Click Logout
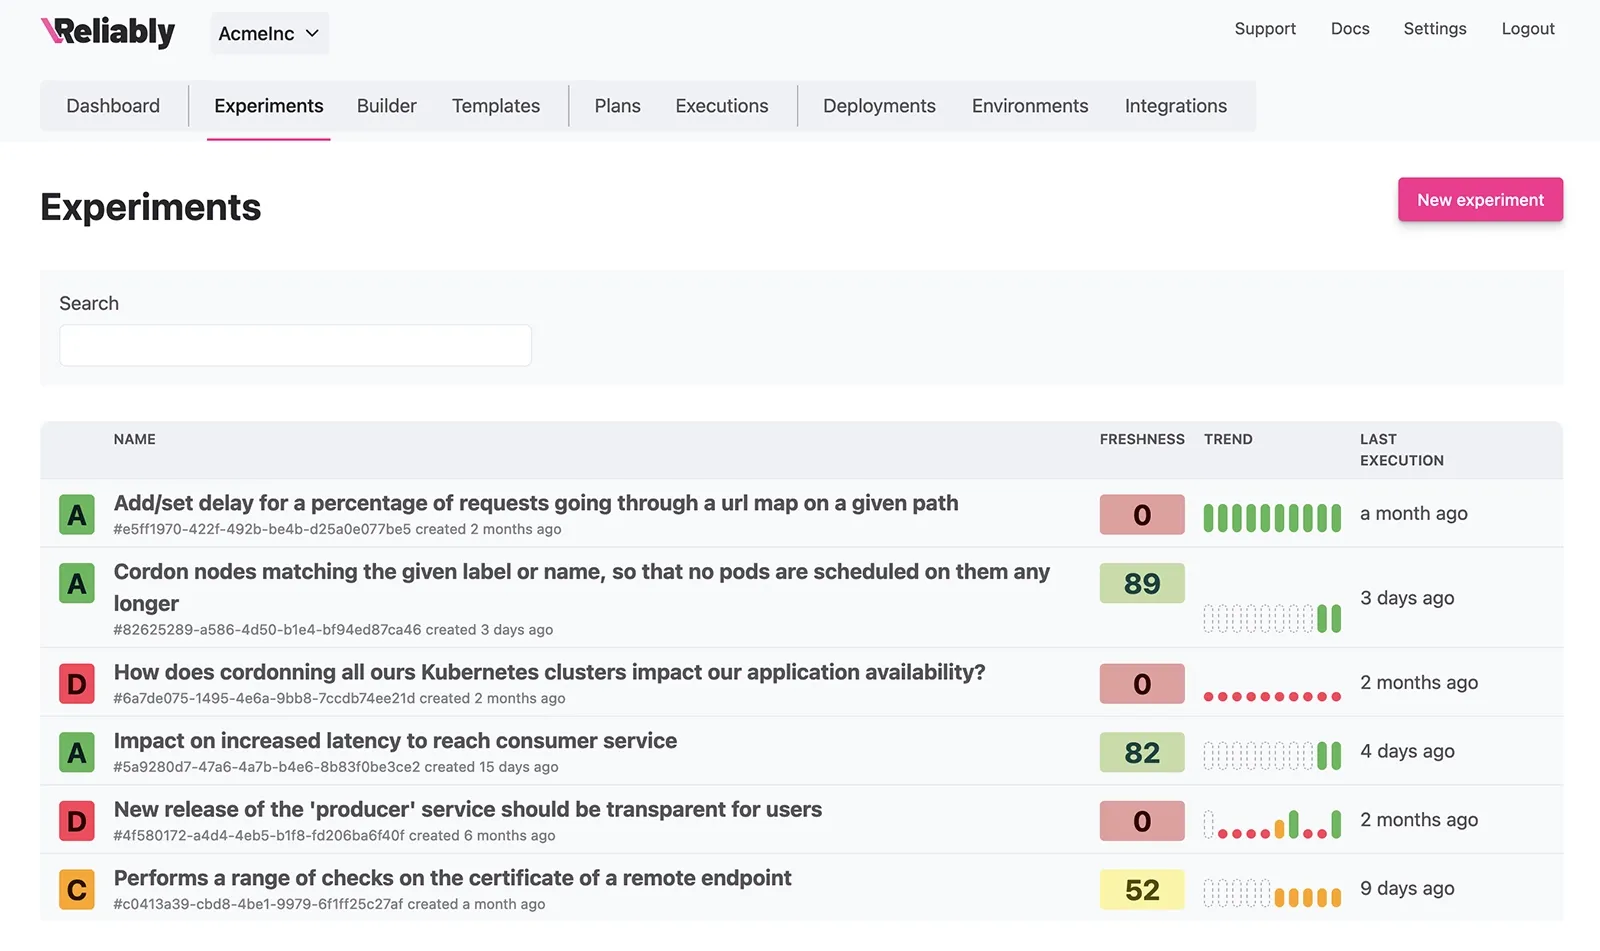The image size is (1600, 951). tap(1528, 29)
